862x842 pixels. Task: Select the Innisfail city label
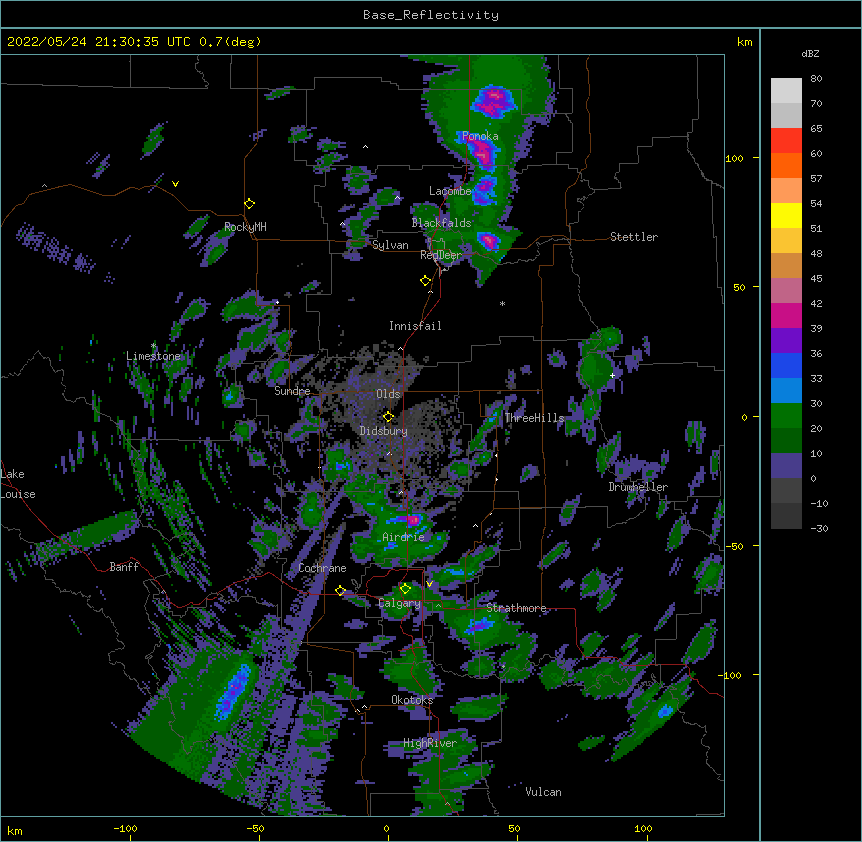[415, 326]
